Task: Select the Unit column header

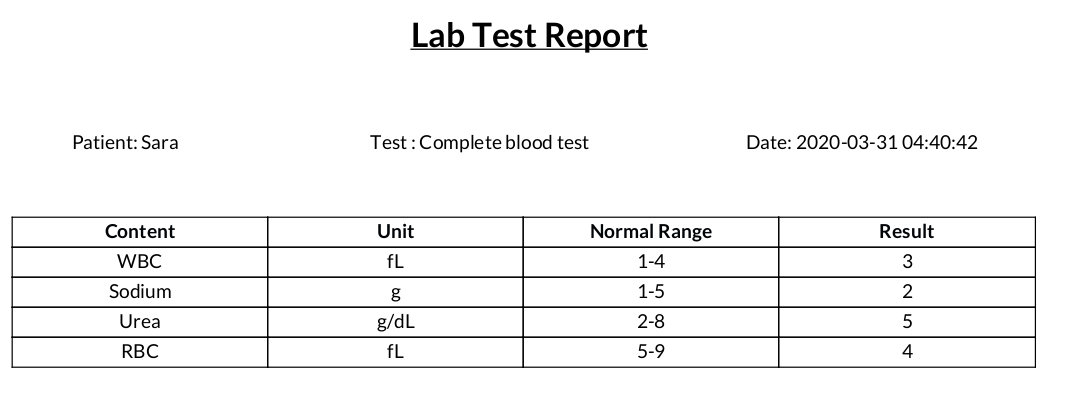Action: point(395,232)
